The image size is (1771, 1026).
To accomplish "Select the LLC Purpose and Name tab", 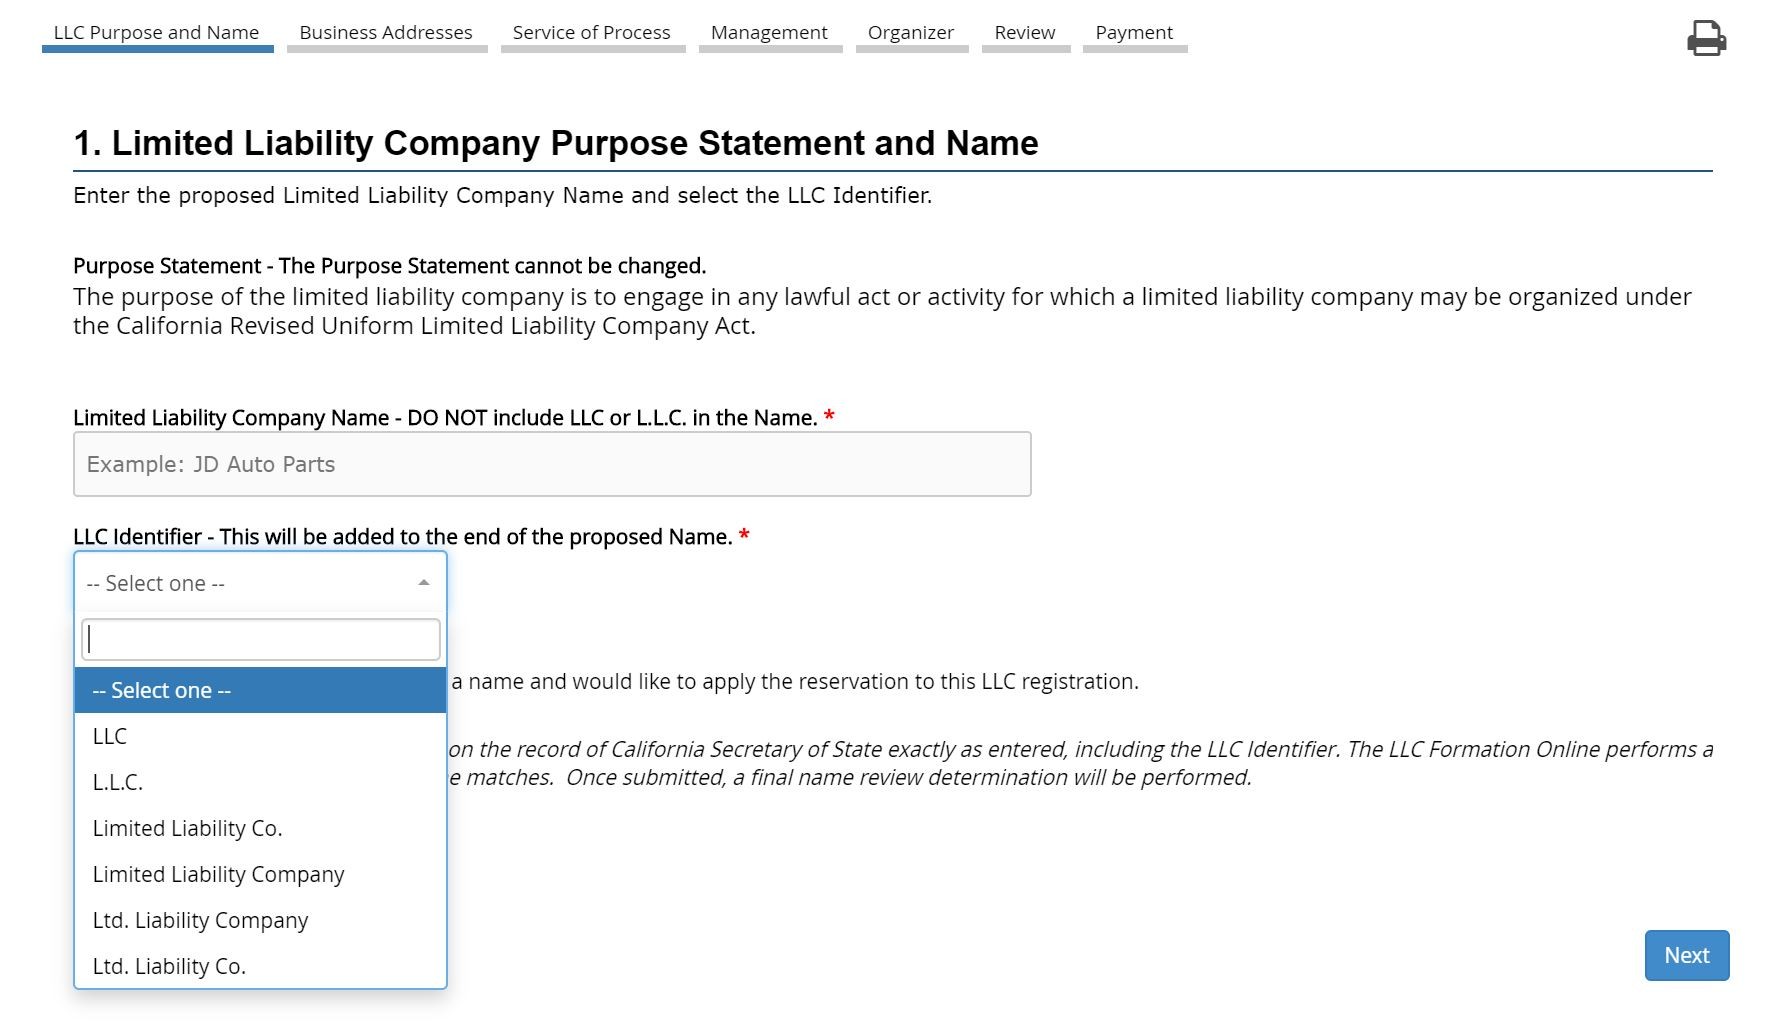I will point(157,33).
